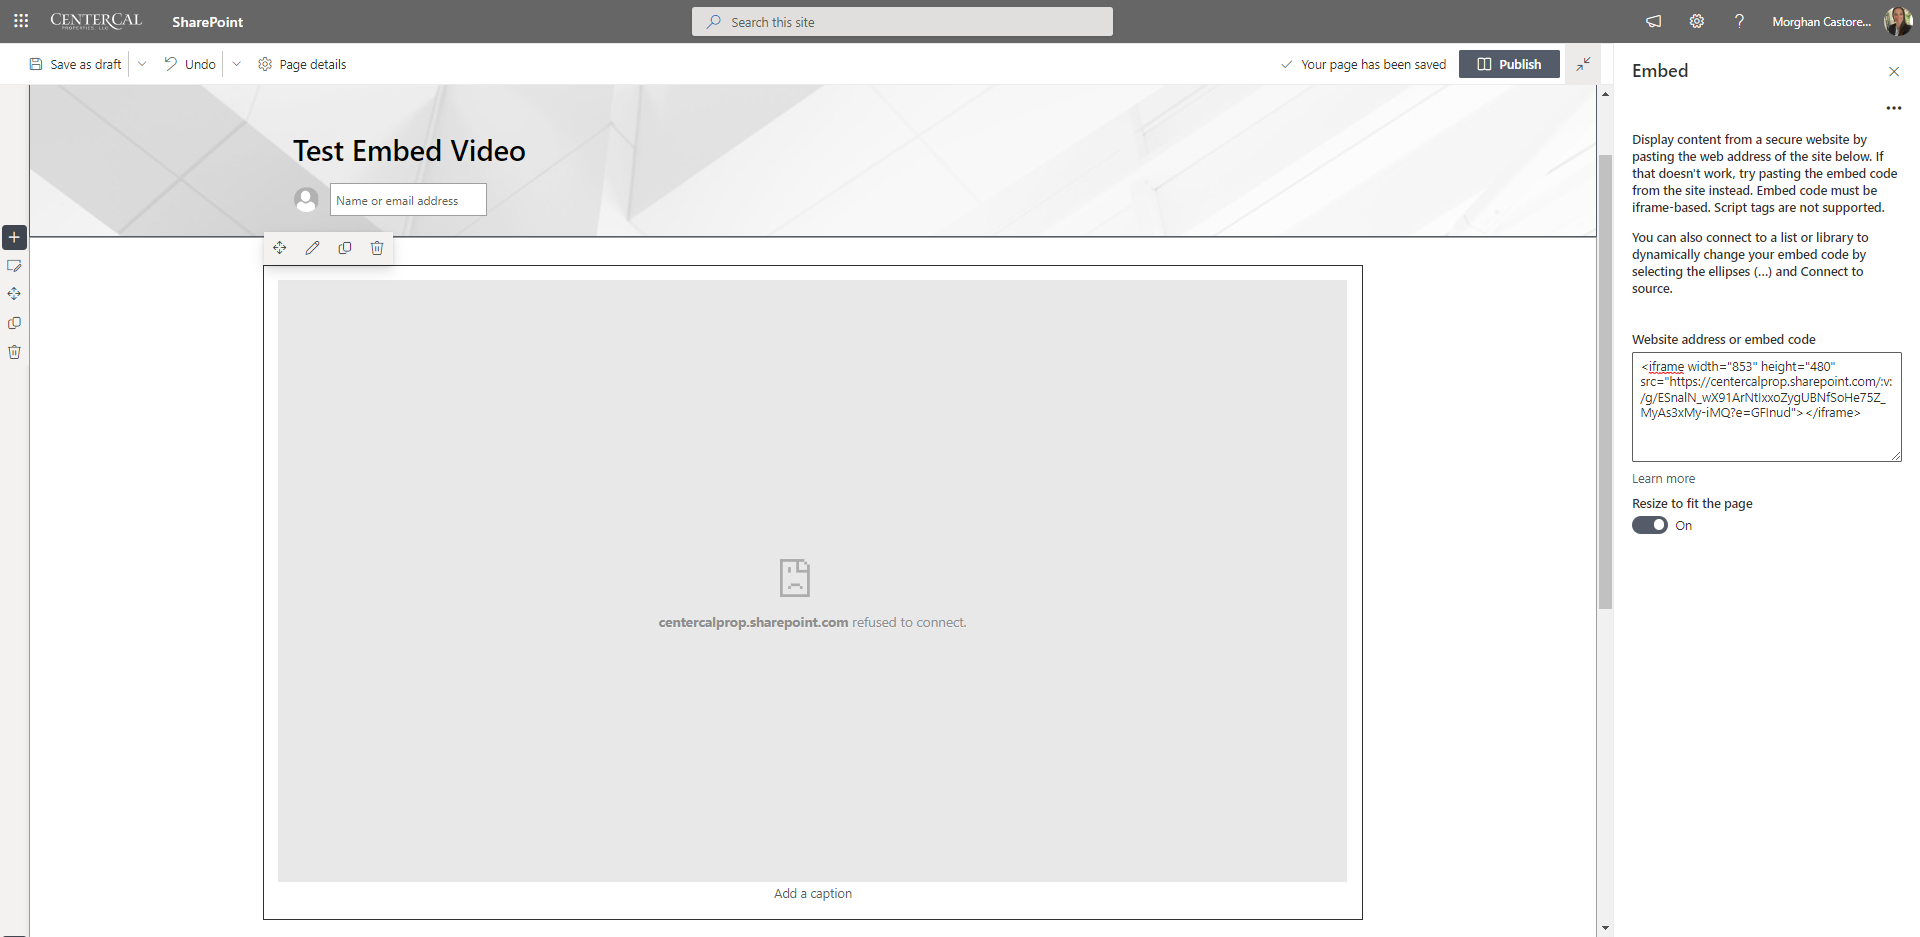Duplicate the embed web part
This screenshot has width=1920, height=937.
345,247
